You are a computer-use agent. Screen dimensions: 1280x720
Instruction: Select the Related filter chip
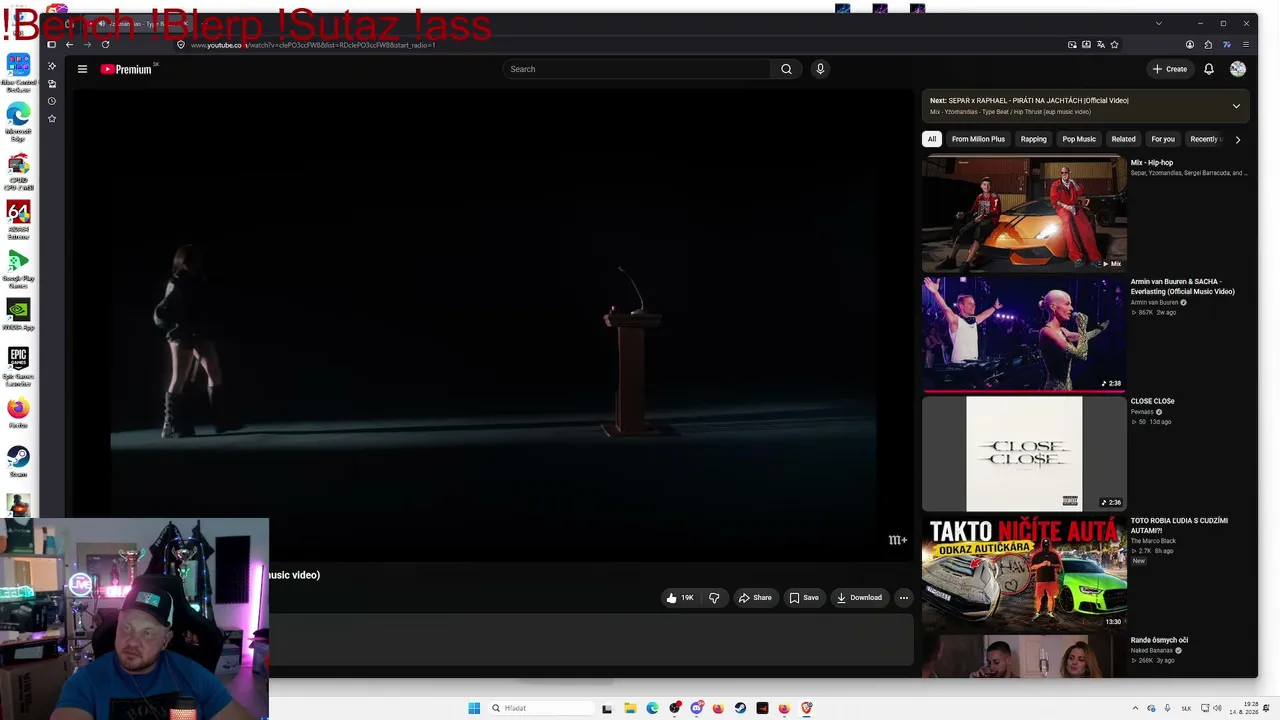pyautogui.click(x=1124, y=139)
